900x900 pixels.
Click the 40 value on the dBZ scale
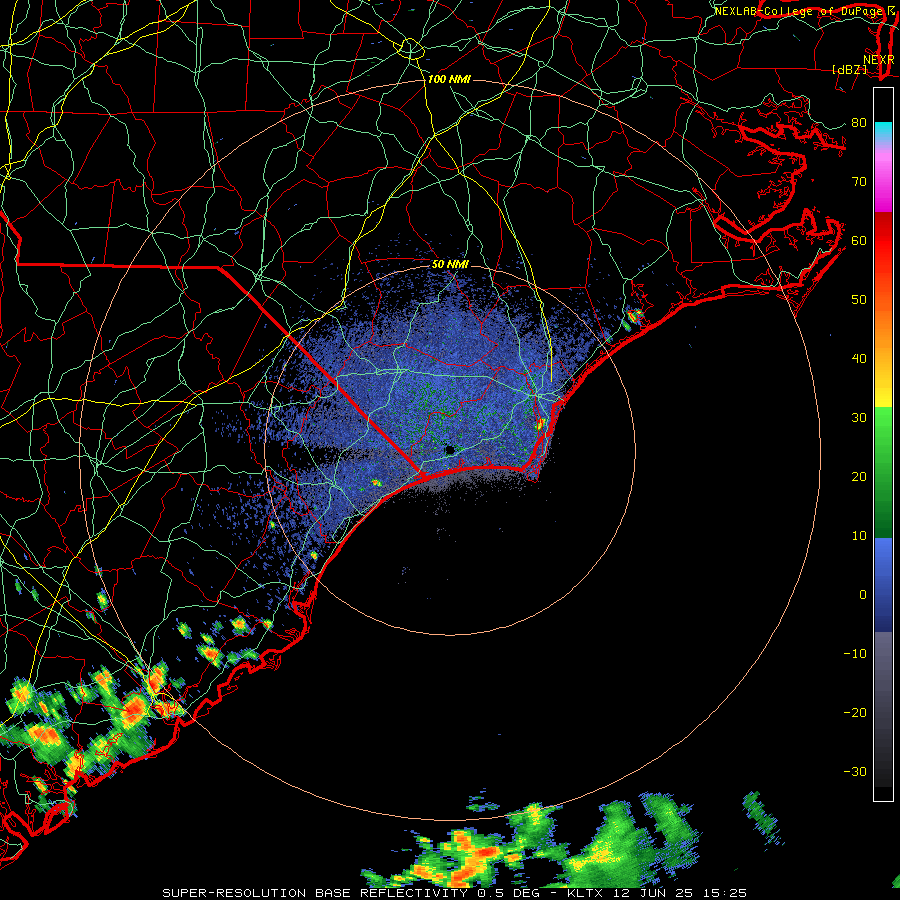pyautogui.click(x=859, y=359)
